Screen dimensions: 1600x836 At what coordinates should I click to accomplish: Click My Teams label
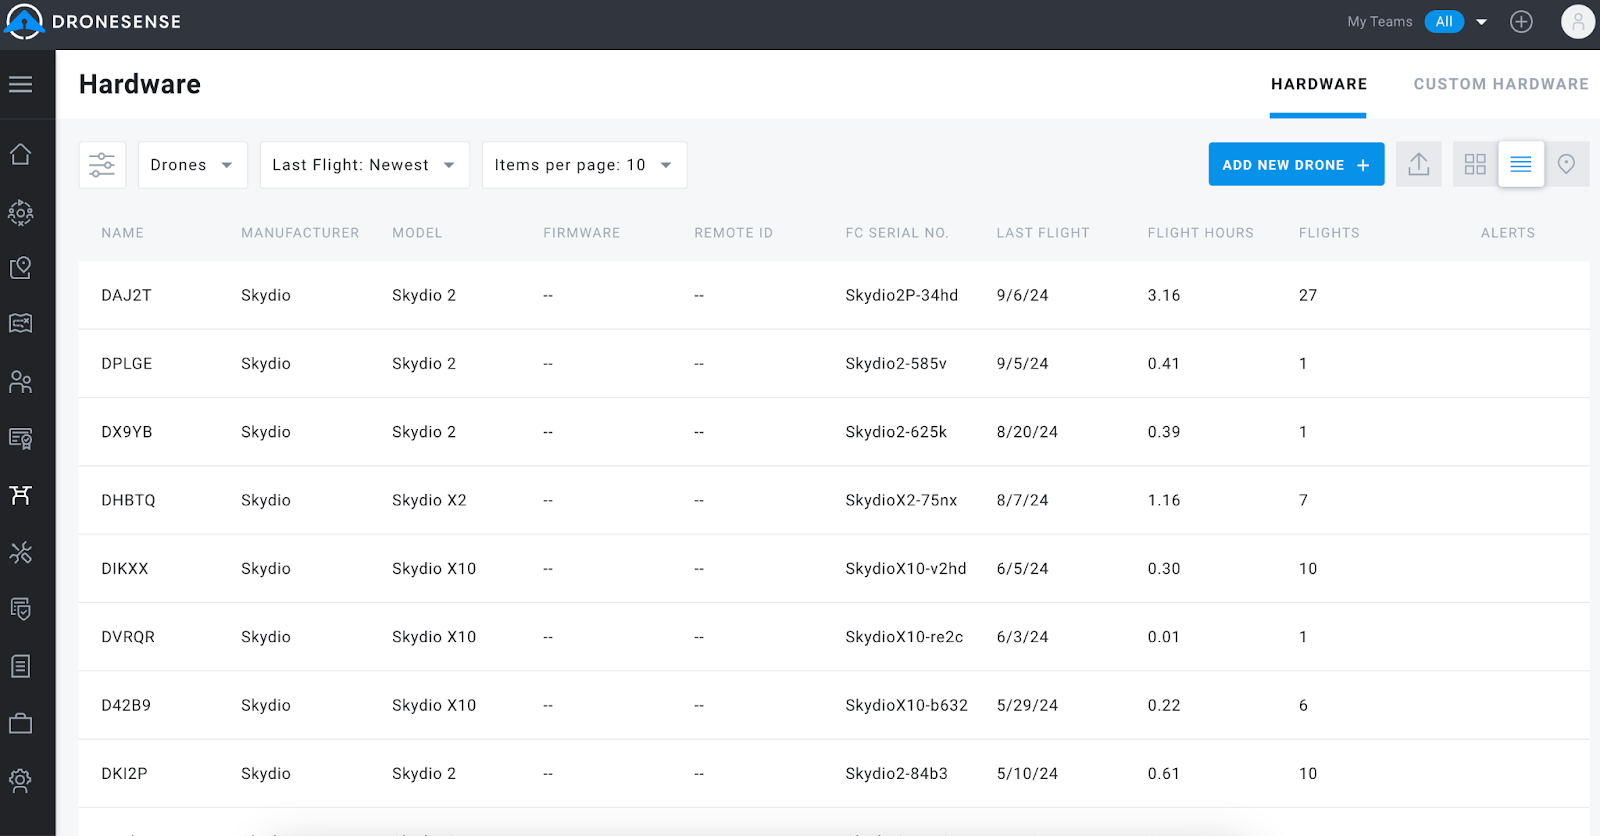pyautogui.click(x=1379, y=22)
